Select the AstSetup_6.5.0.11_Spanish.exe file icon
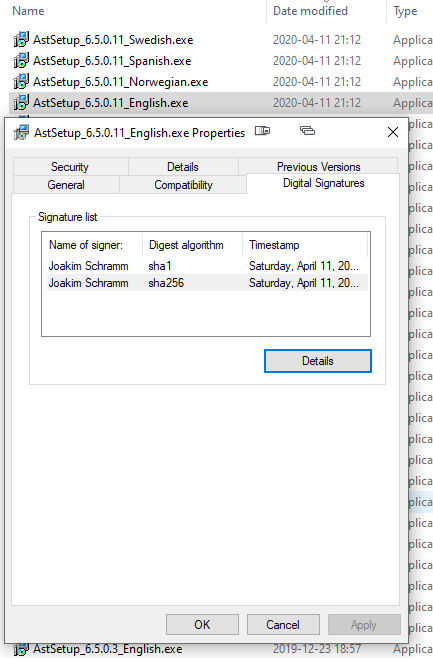The height and width of the screenshot is (658, 433). tap(21, 60)
